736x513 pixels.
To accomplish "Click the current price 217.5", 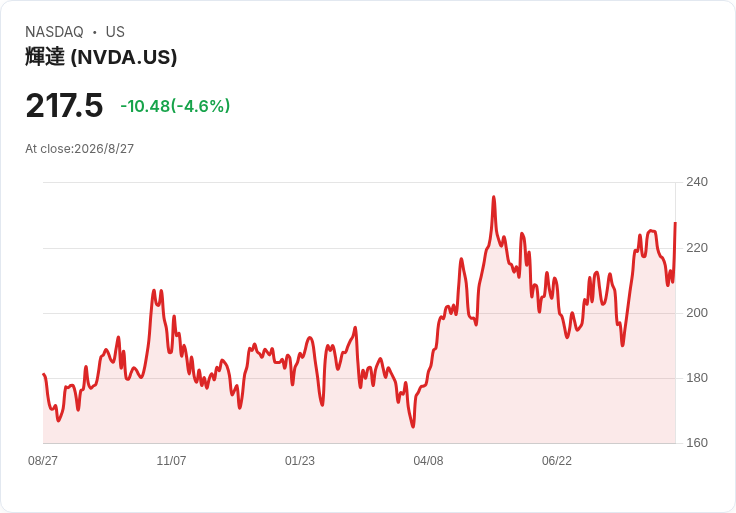I will click(x=64, y=106).
